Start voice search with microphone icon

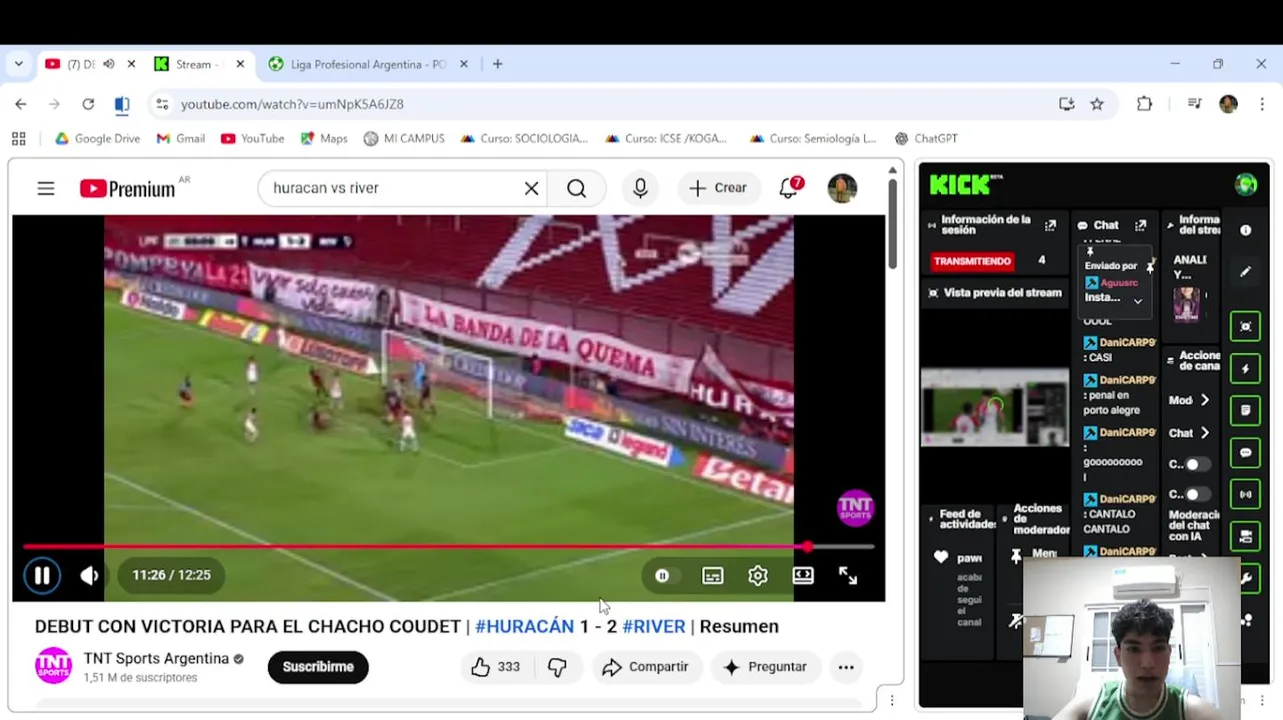pyautogui.click(x=640, y=188)
